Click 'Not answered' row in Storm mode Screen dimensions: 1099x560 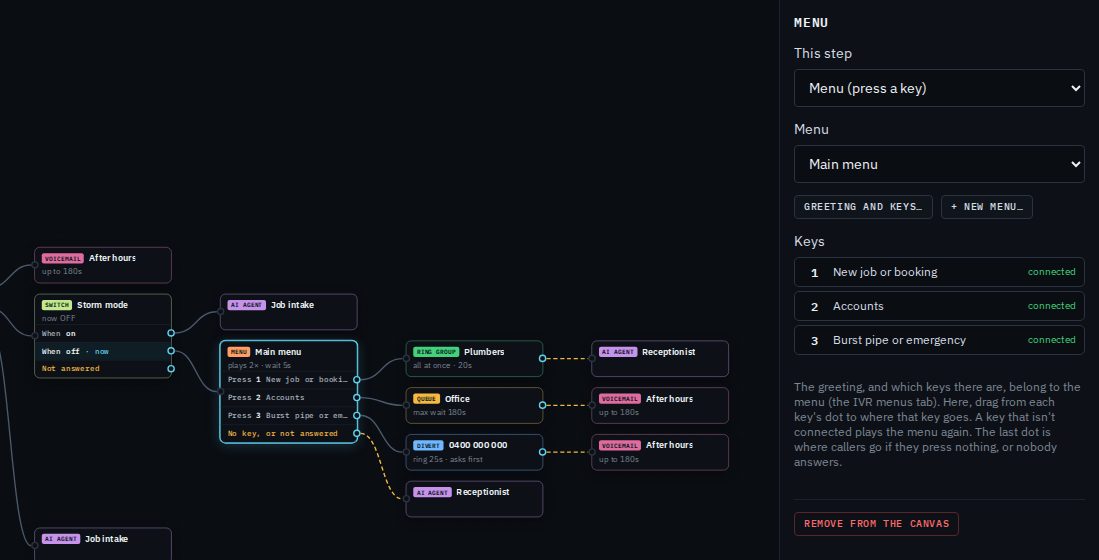pyautogui.click(x=102, y=369)
